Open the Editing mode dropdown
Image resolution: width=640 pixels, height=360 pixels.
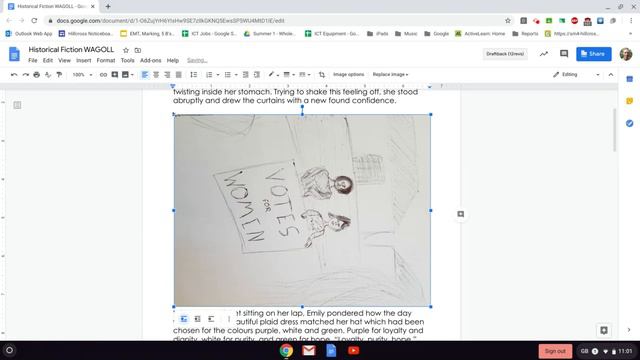pyautogui.click(x=576, y=75)
